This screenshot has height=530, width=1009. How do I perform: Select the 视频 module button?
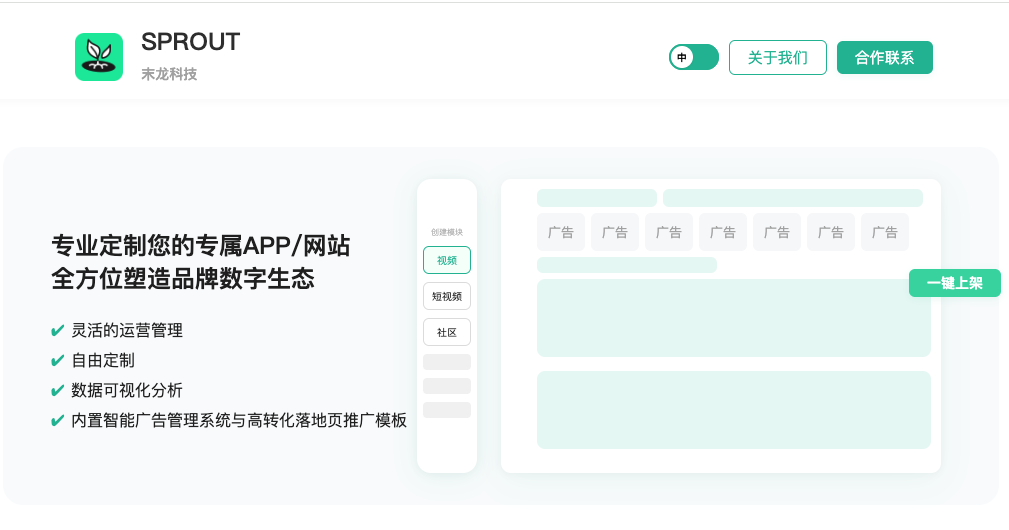click(447, 260)
